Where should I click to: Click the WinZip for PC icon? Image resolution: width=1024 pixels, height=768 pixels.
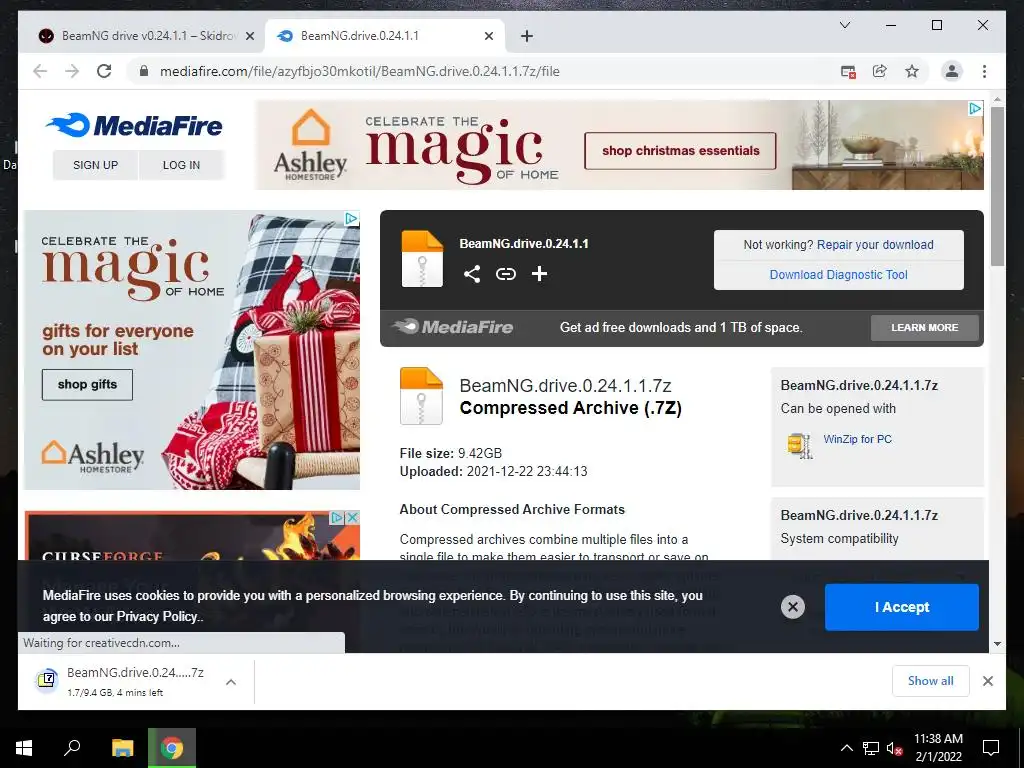coord(799,445)
